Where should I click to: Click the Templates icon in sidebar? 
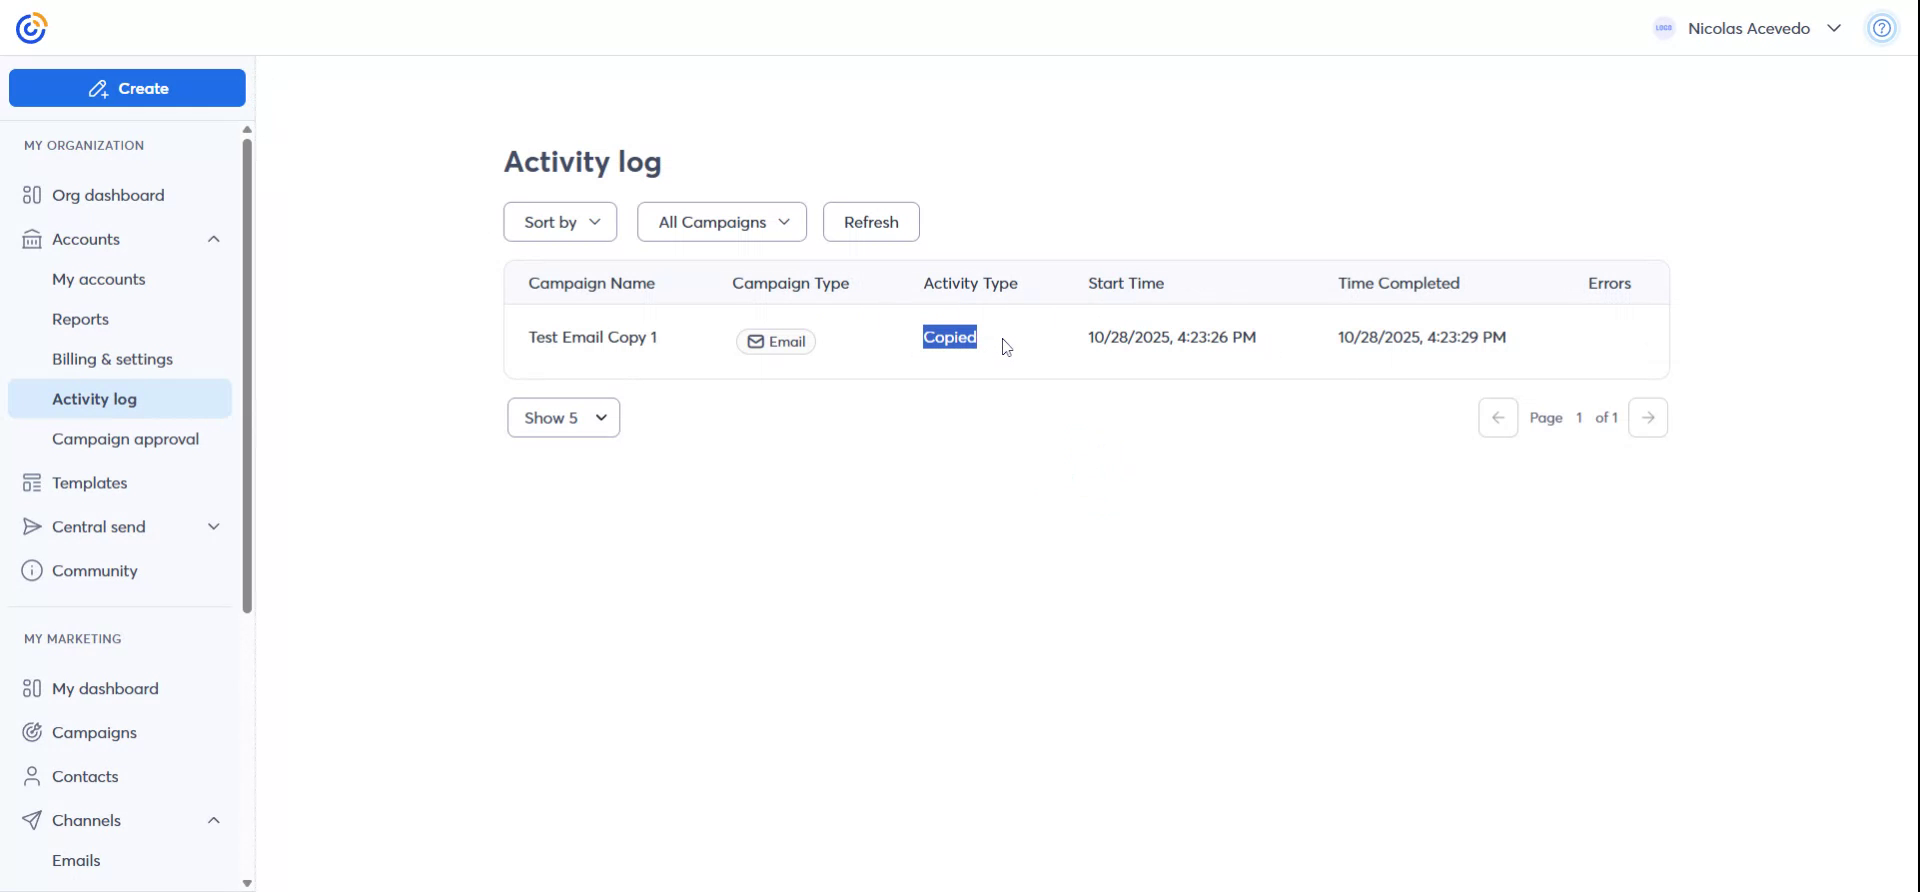tap(32, 483)
